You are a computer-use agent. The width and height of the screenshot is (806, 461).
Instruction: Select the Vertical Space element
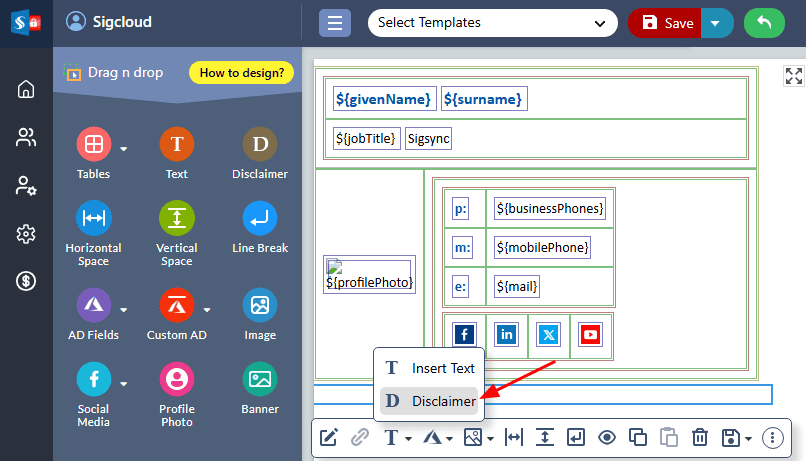point(176,218)
